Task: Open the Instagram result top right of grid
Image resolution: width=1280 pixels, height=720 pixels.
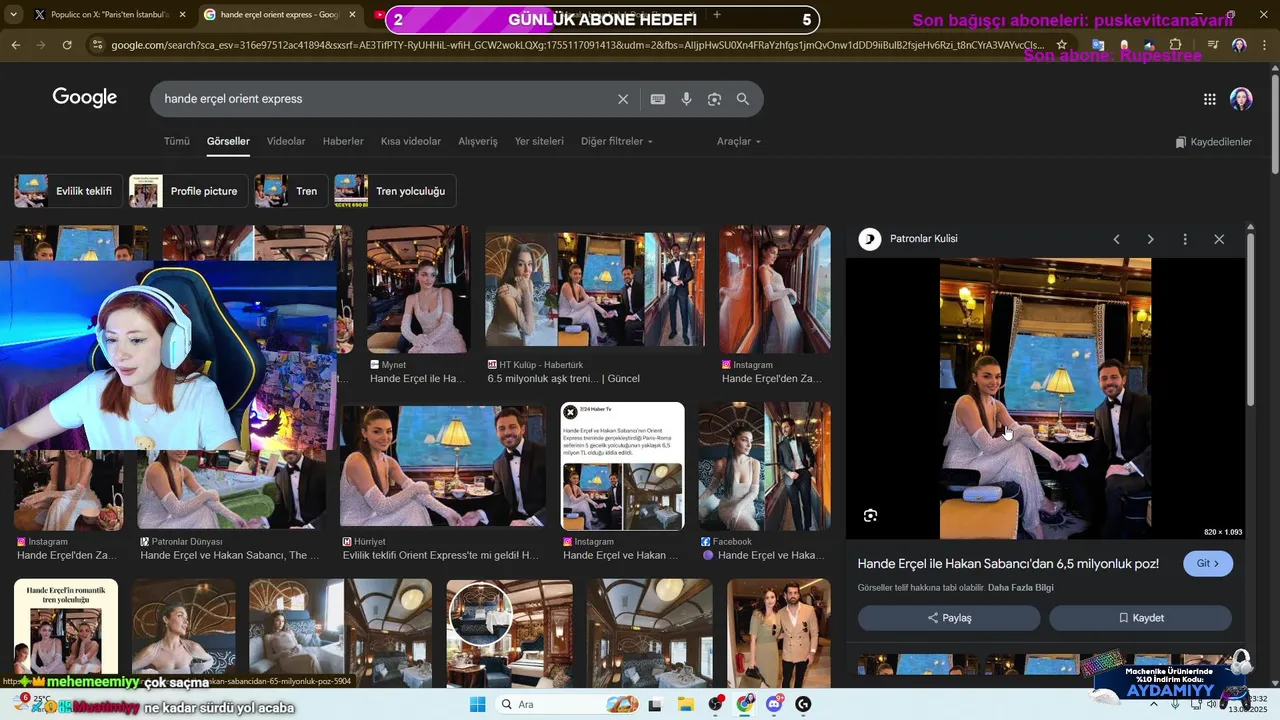Action: [x=775, y=289]
